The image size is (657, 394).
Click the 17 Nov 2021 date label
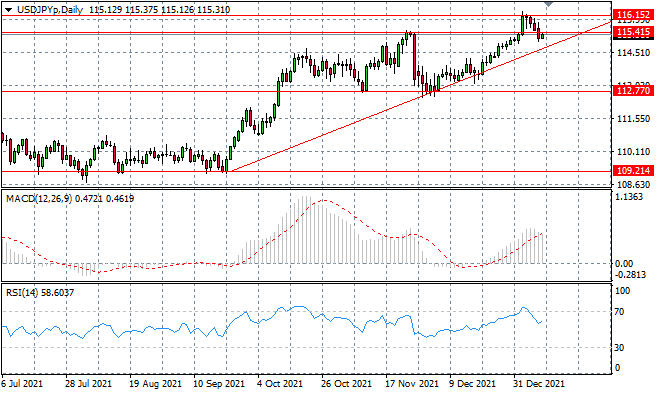(412, 384)
